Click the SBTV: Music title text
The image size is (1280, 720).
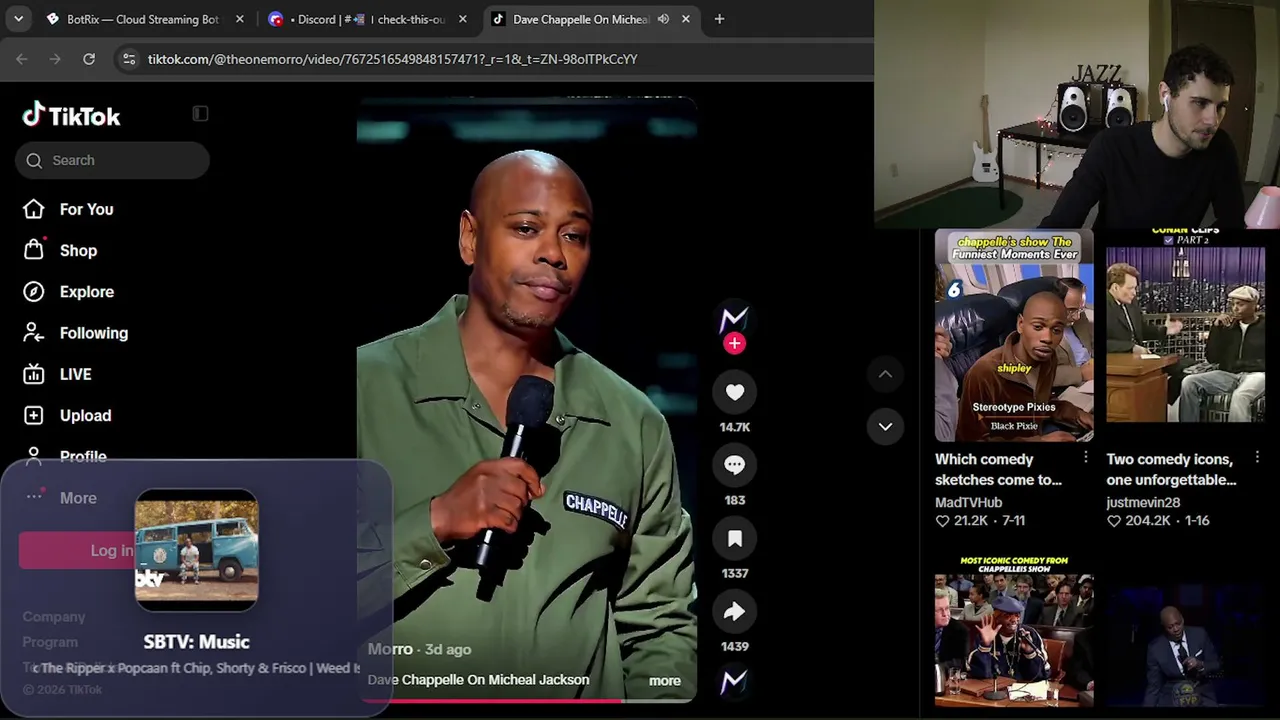coord(196,642)
